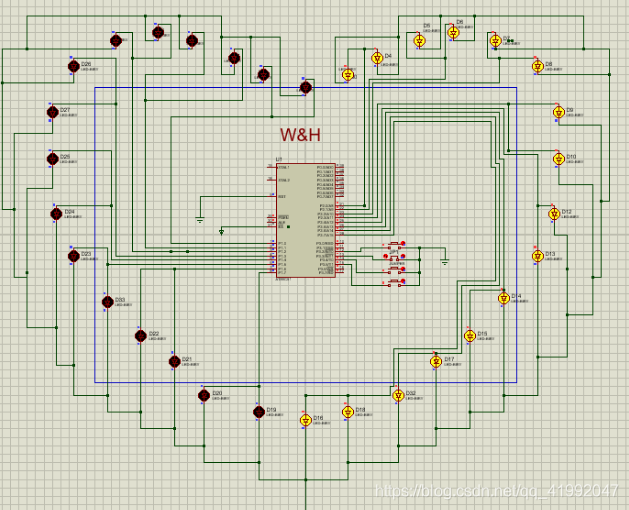This screenshot has width=629, height=510.
Task: Select yellow LED D32
Action: (398, 396)
